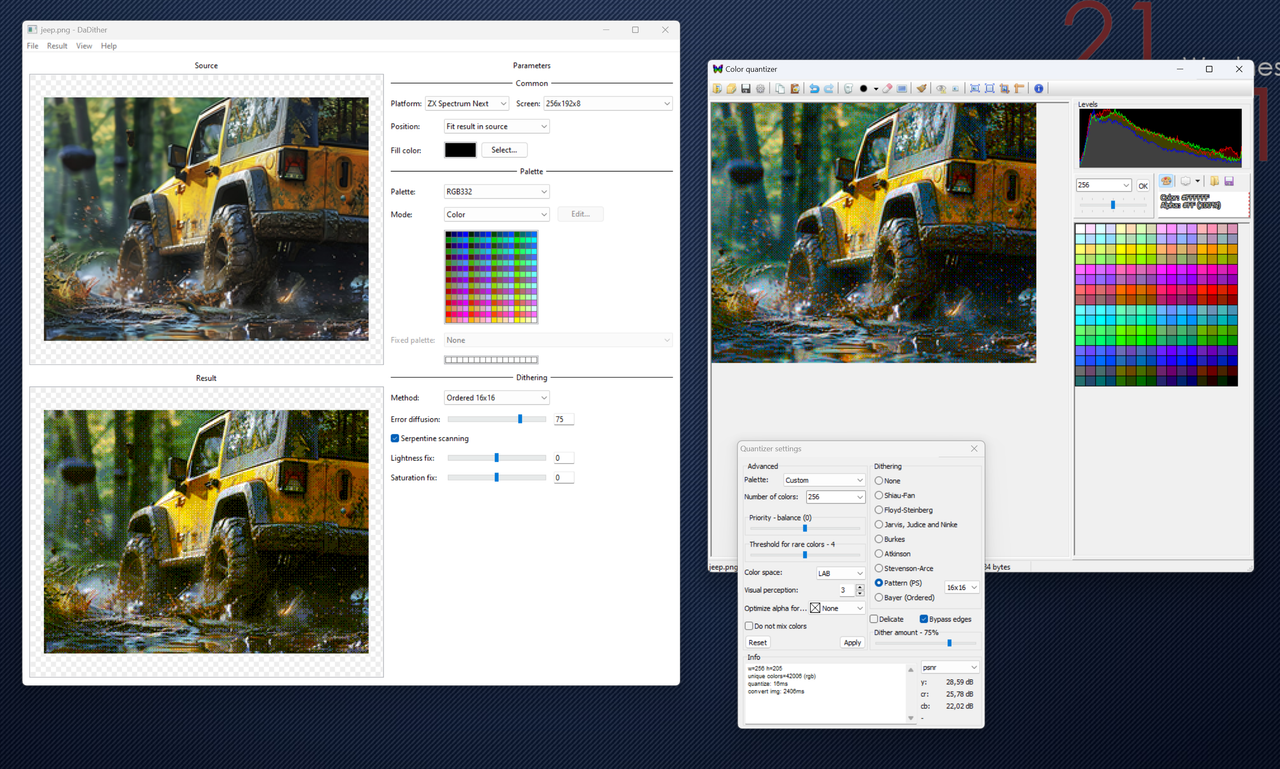The image size is (1280, 769).
Task: Select the black circle color tool icon
Action: click(863, 88)
